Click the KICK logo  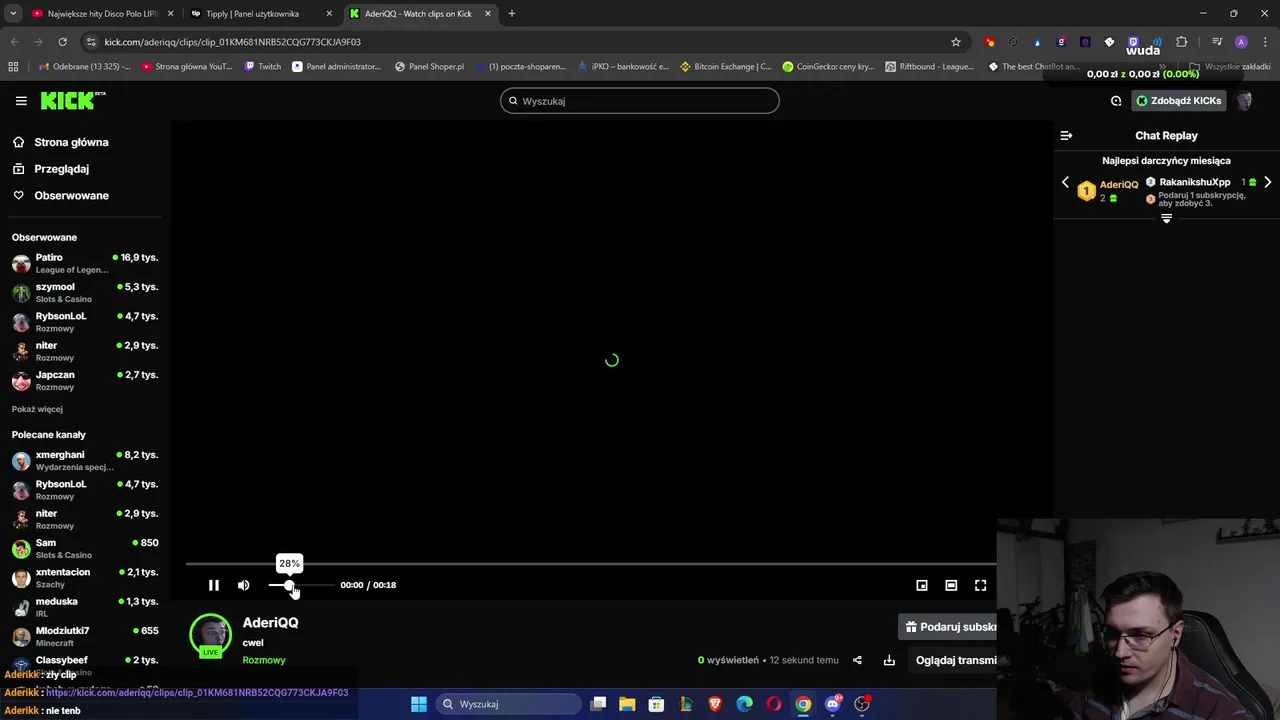tap(72, 100)
